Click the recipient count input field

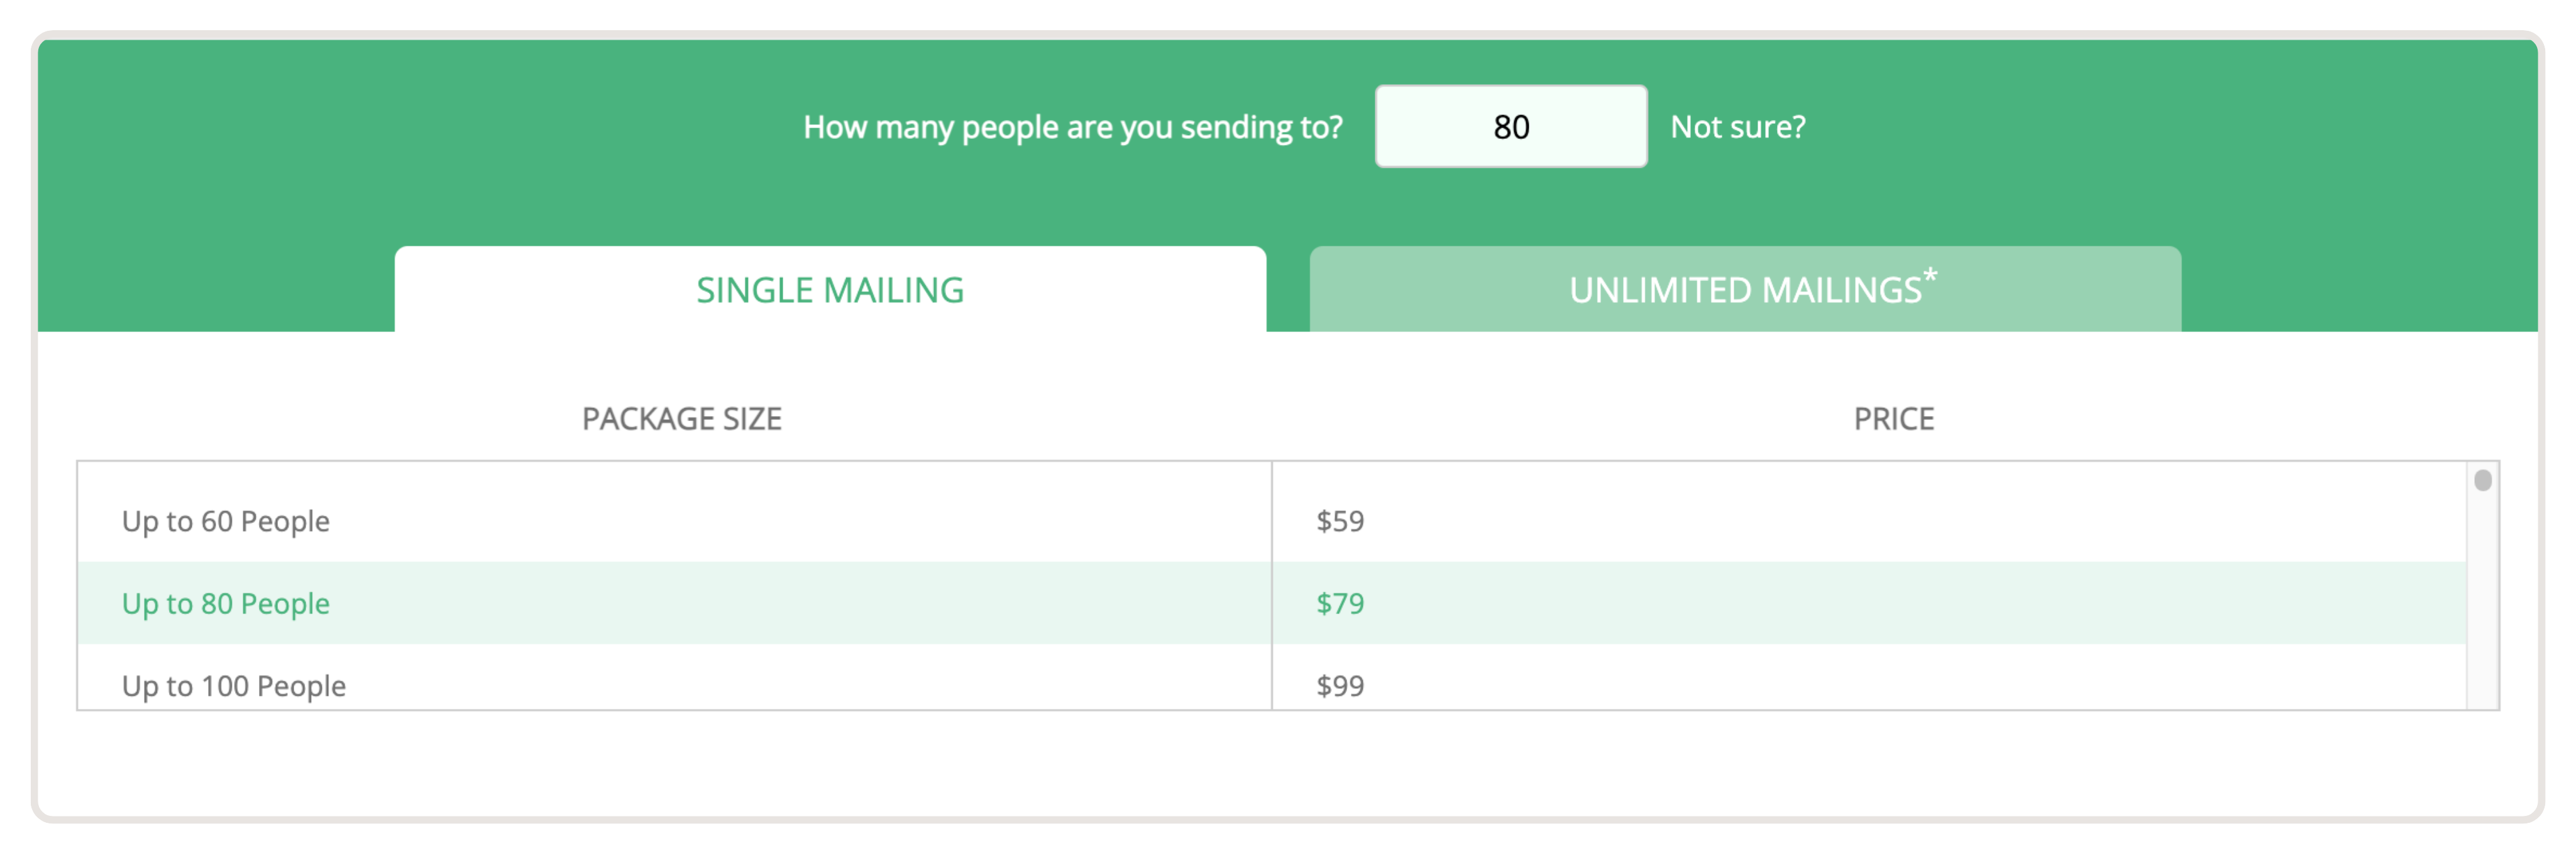point(1510,127)
